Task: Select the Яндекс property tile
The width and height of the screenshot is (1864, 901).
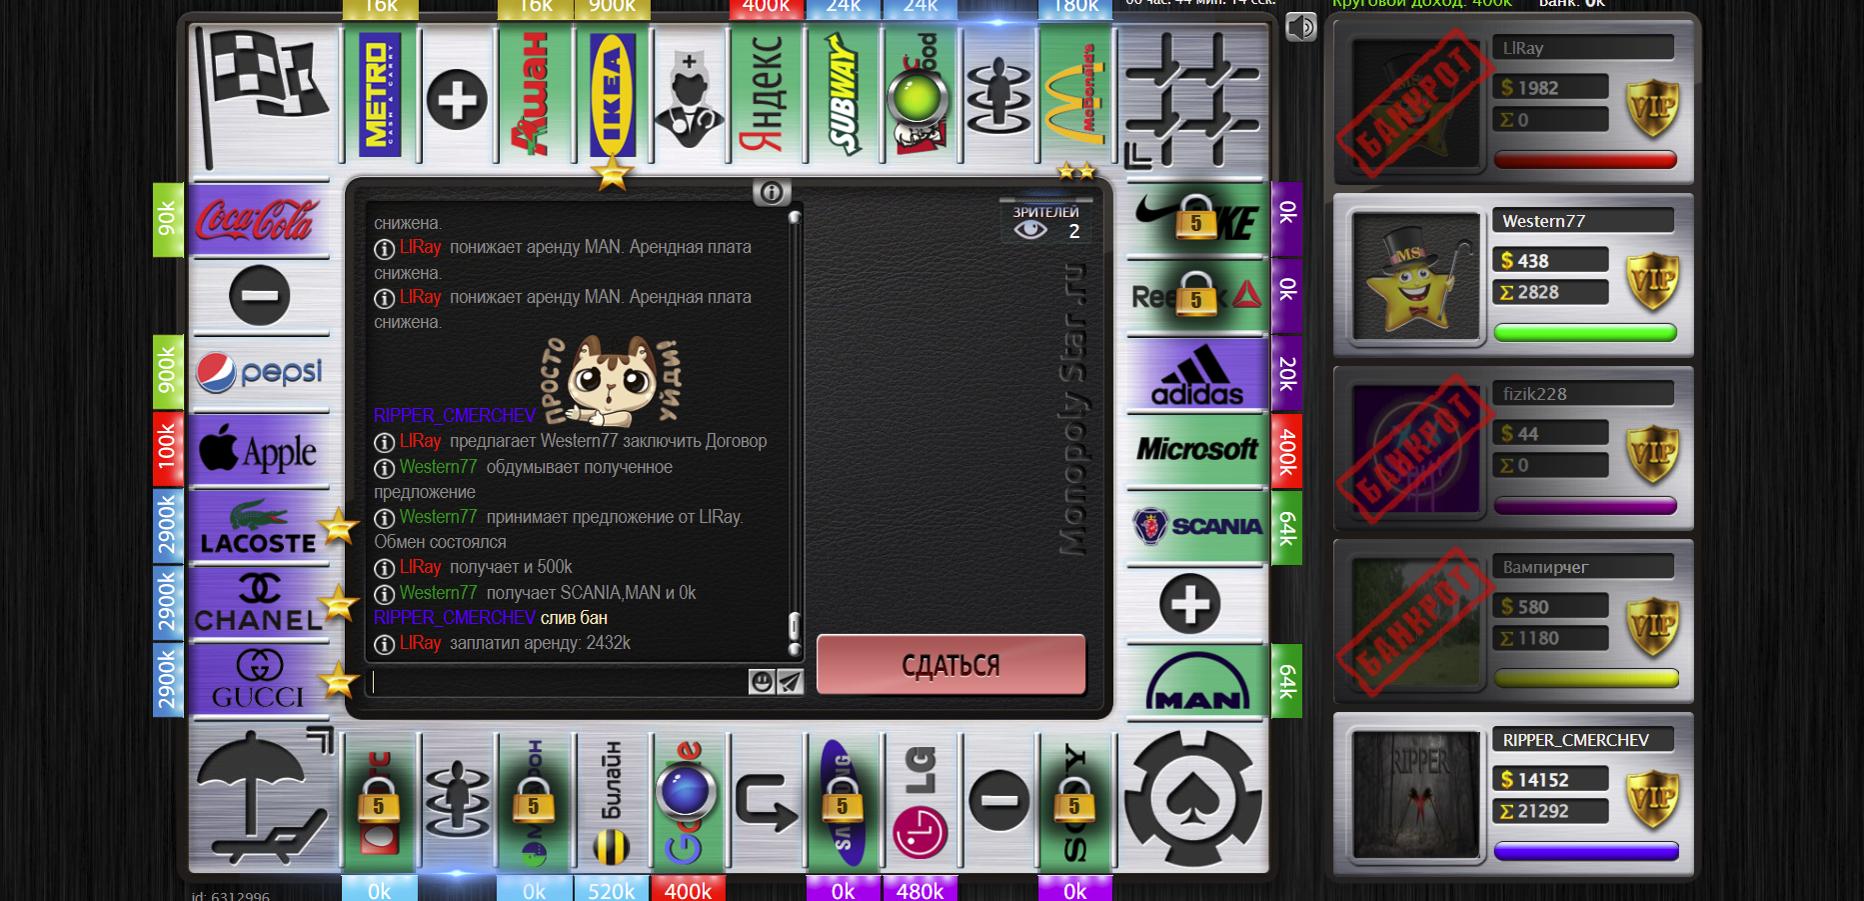Action: coord(766,95)
